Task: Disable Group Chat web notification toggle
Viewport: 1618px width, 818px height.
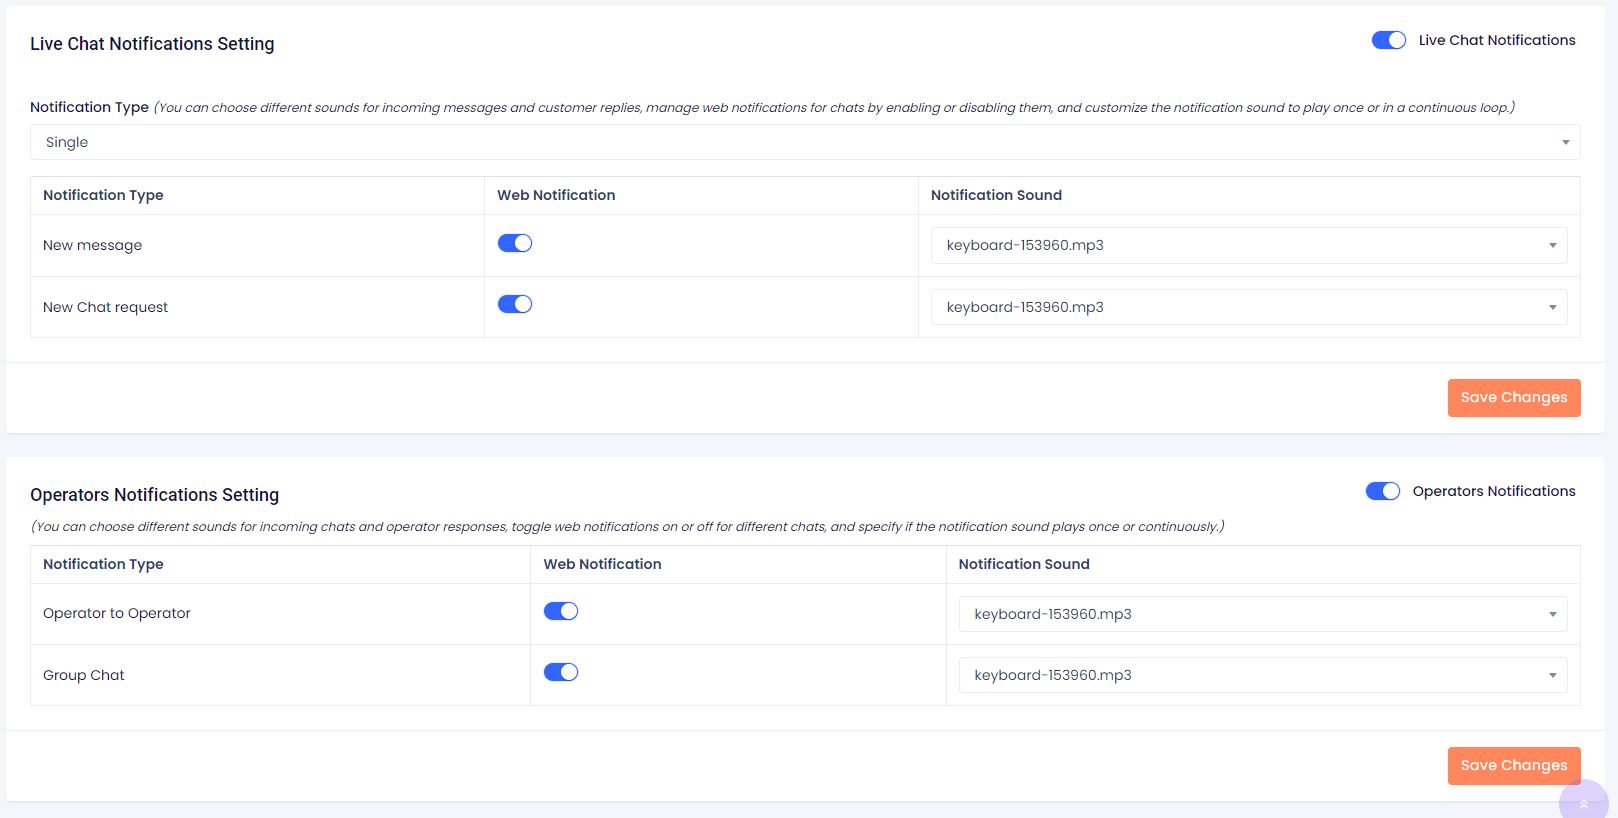Action: pyautogui.click(x=561, y=672)
